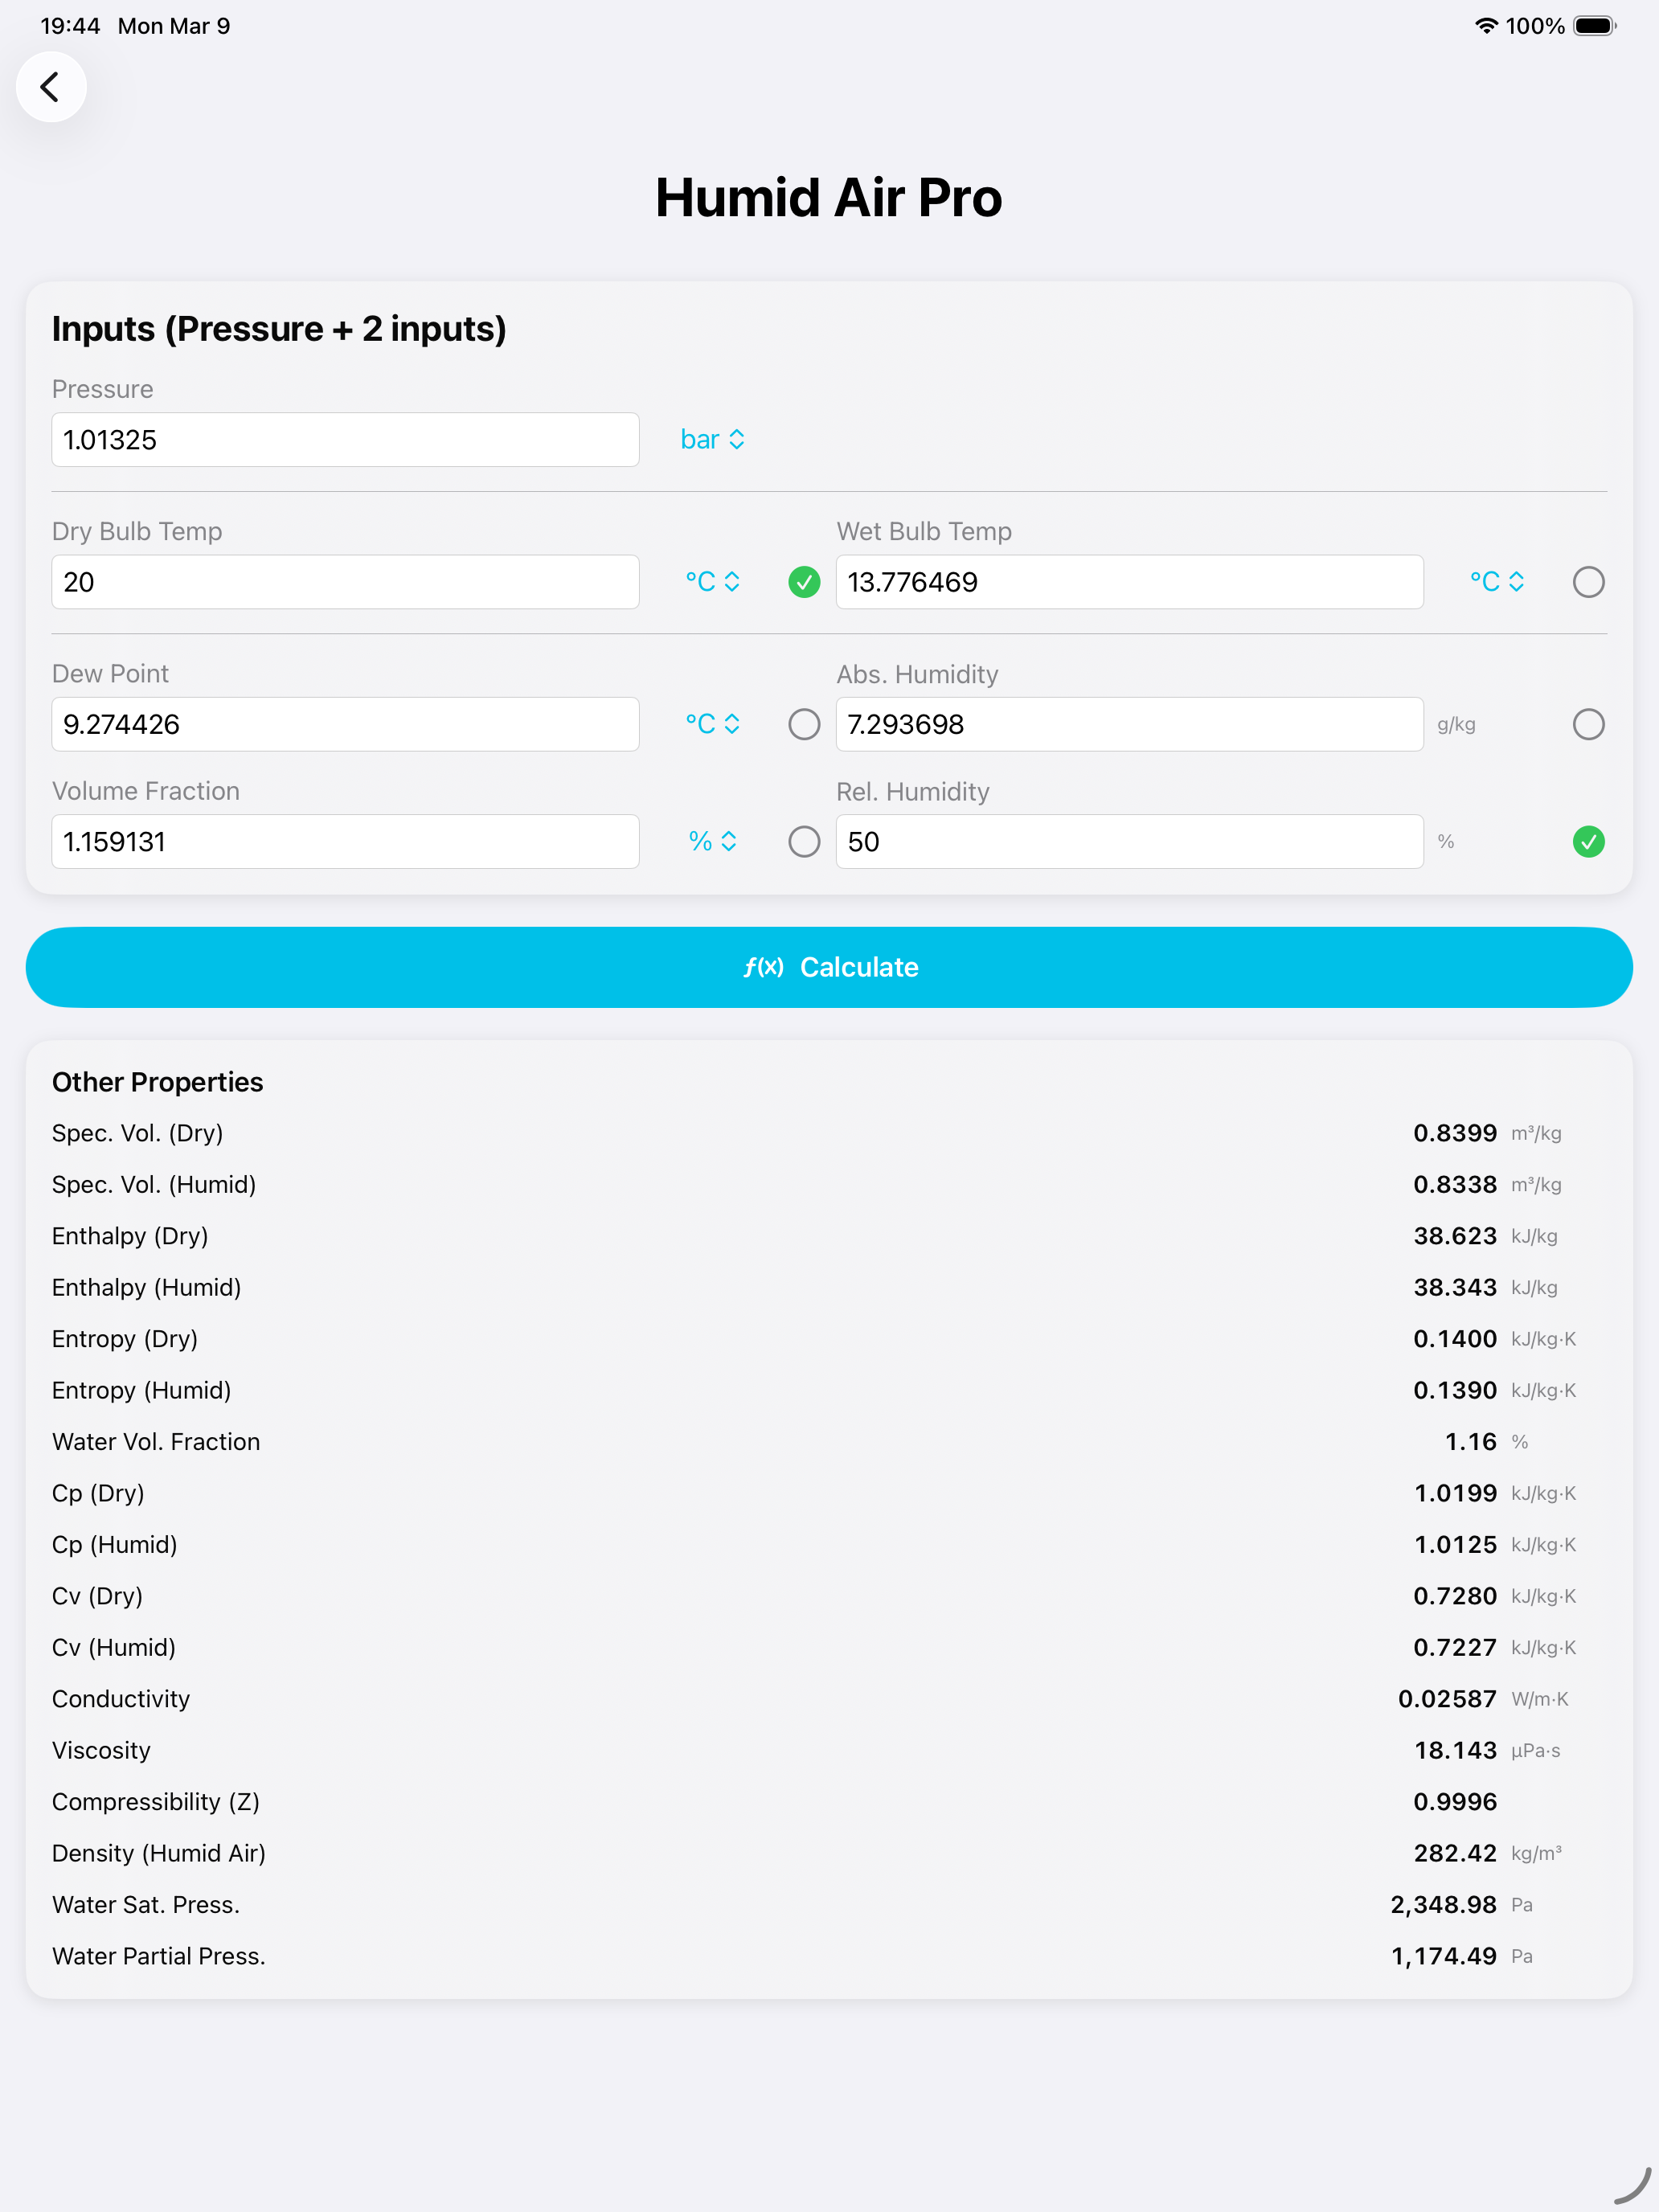Tap the Wi-Fi status icon
The height and width of the screenshot is (2212, 1659).
1486,26
